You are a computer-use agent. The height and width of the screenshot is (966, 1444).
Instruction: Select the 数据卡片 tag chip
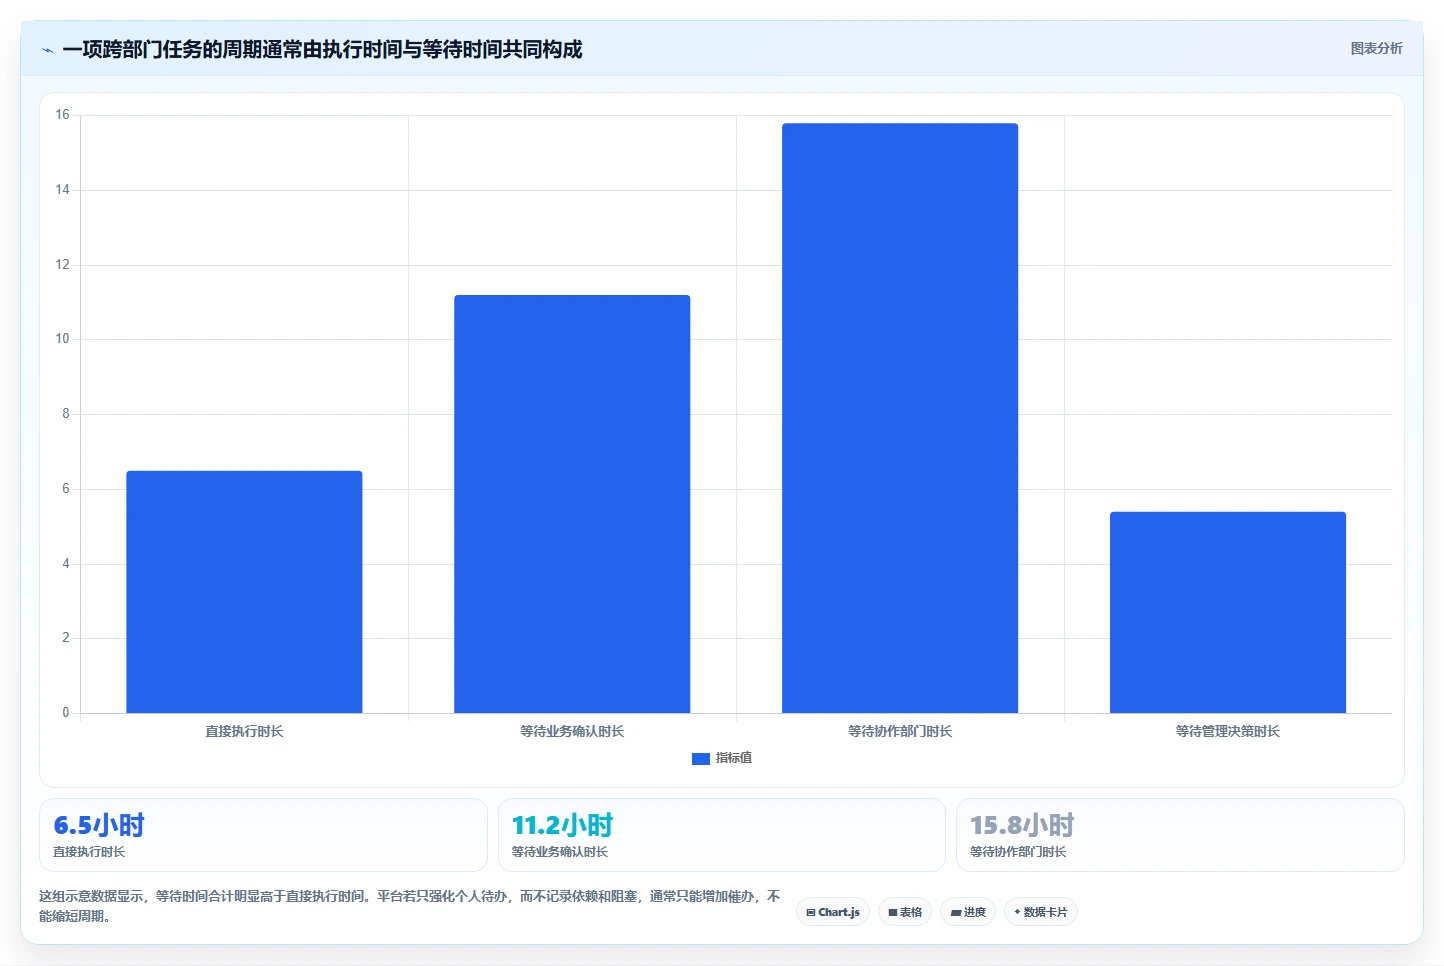[1040, 912]
